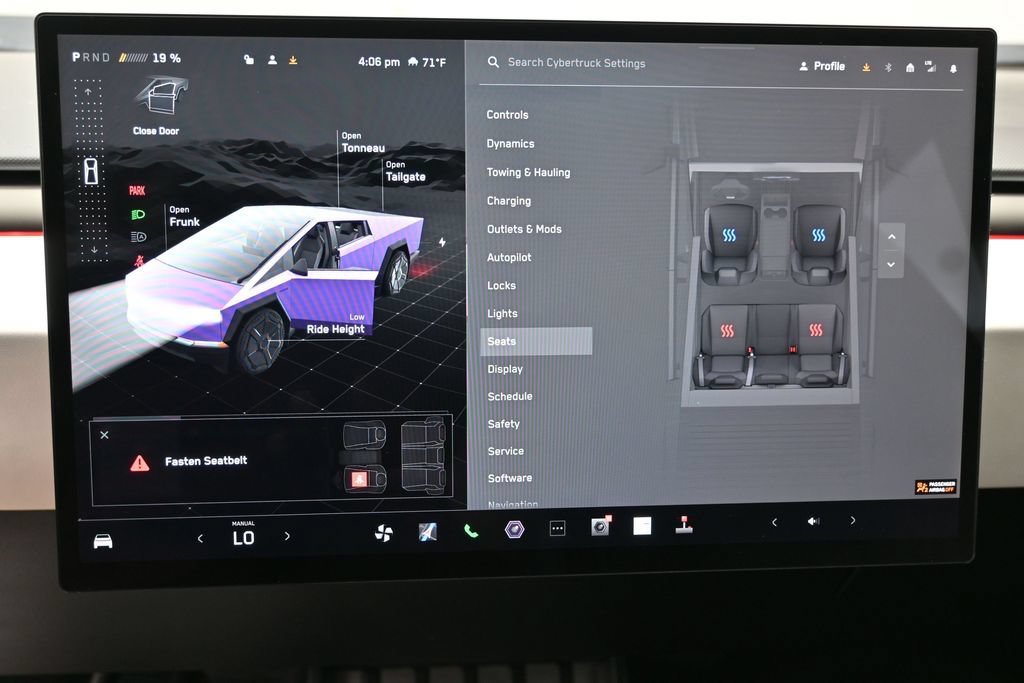Open notifications bell icon
The image size is (1024, 683).
click(x=953, y=68)
